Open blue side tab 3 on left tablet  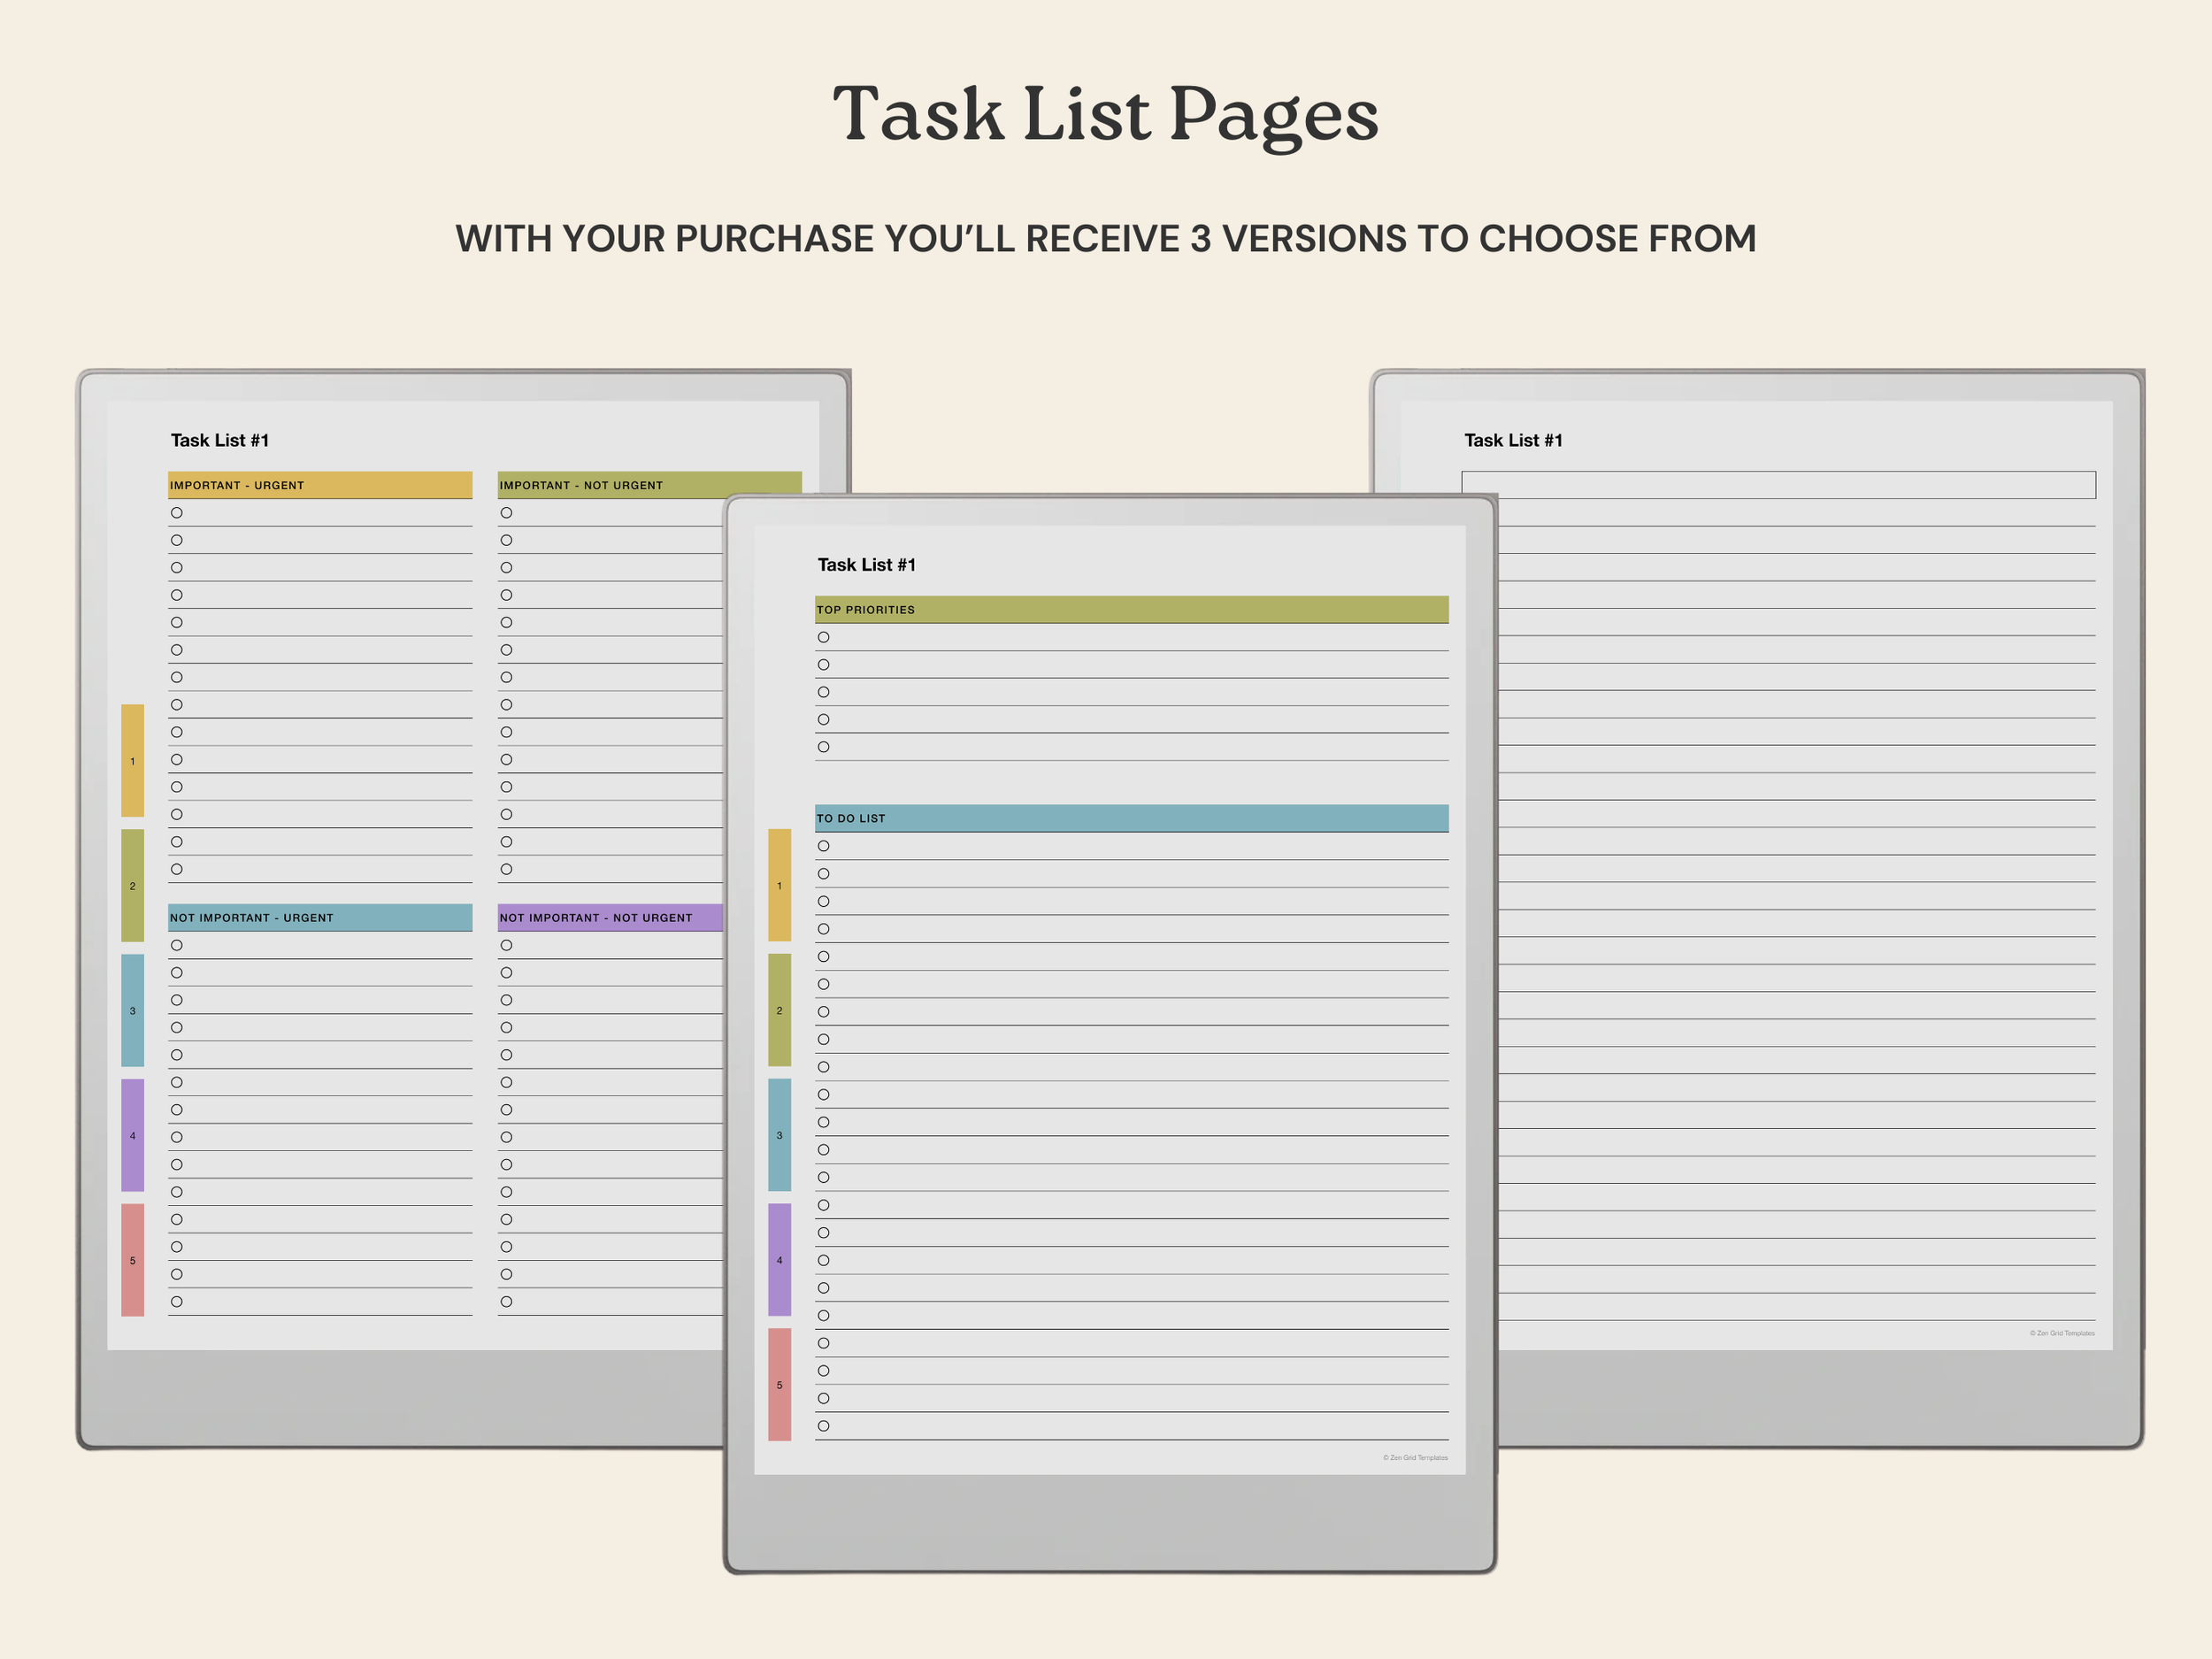click(132, 1010)
